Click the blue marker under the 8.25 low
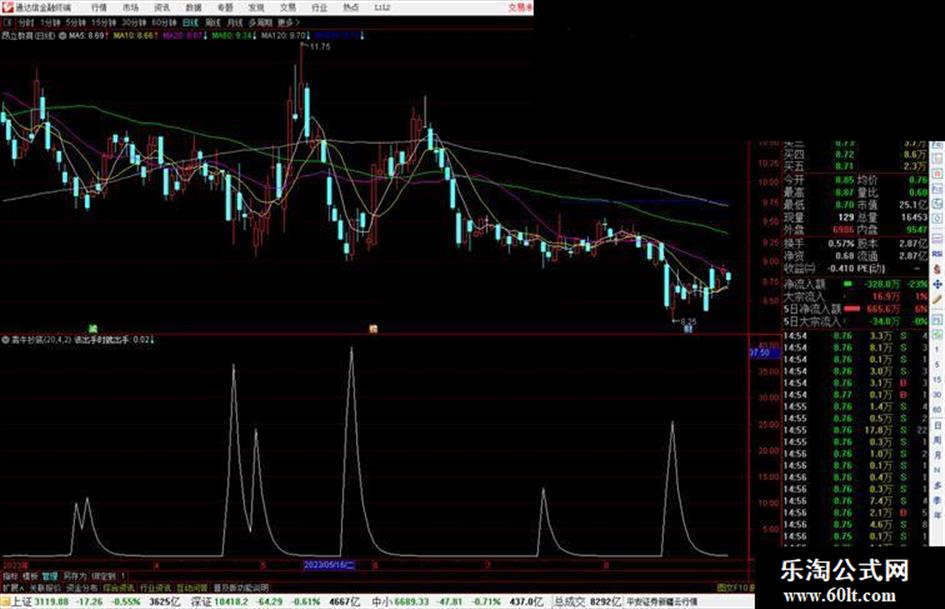945x609 pixels. coord(688,329)
